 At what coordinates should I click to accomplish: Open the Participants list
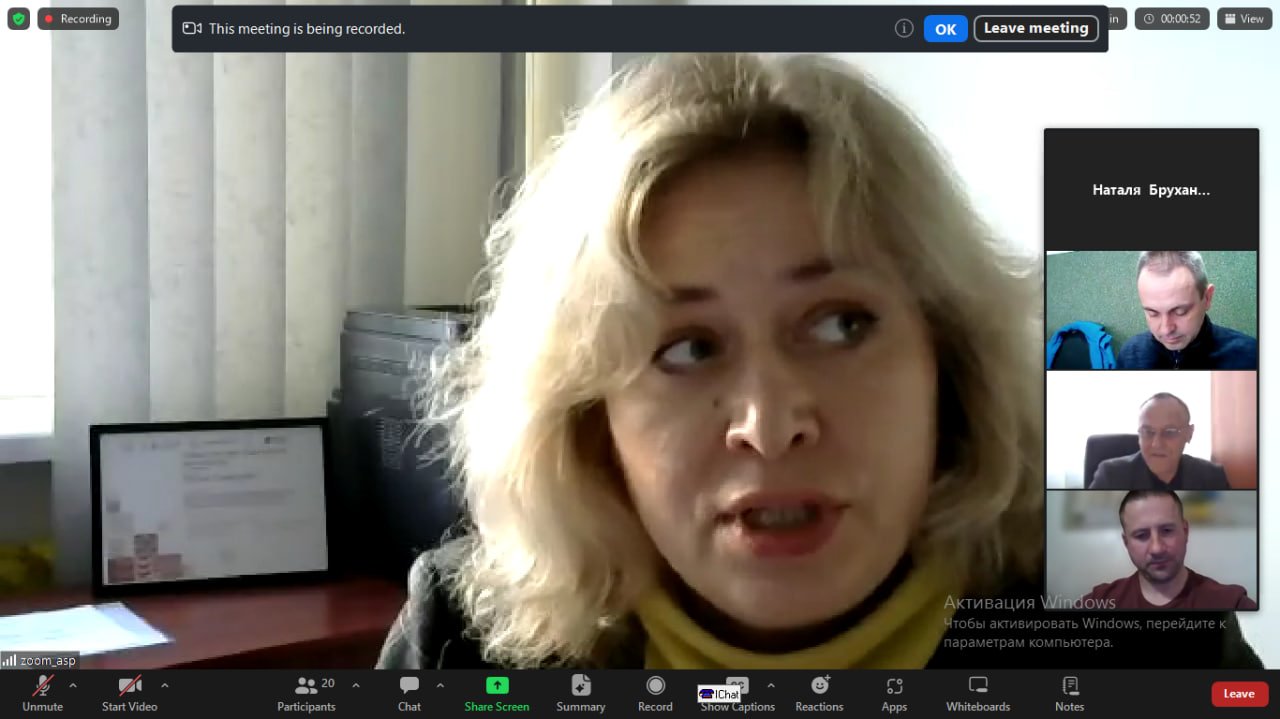(x=306, y=693)
